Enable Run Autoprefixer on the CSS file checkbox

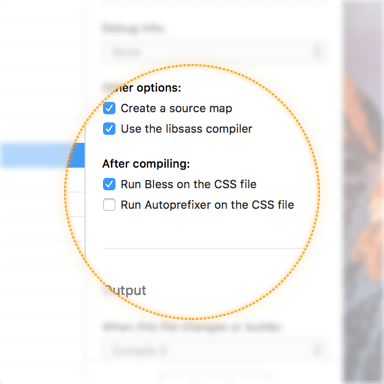pos(109,205)
